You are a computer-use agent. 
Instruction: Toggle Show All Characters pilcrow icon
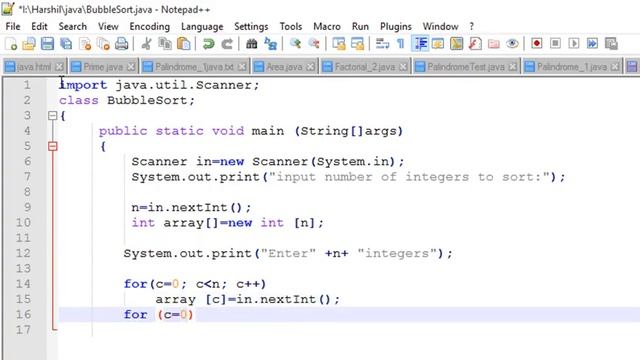(401, 44)
